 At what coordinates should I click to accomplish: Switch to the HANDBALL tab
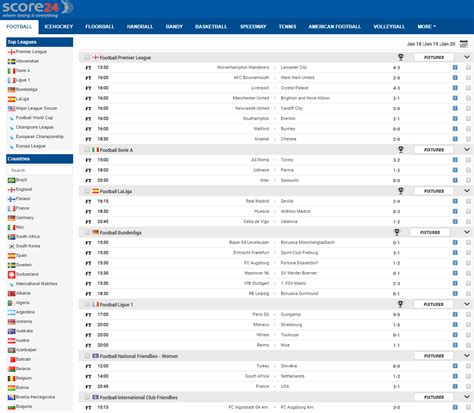140,27
